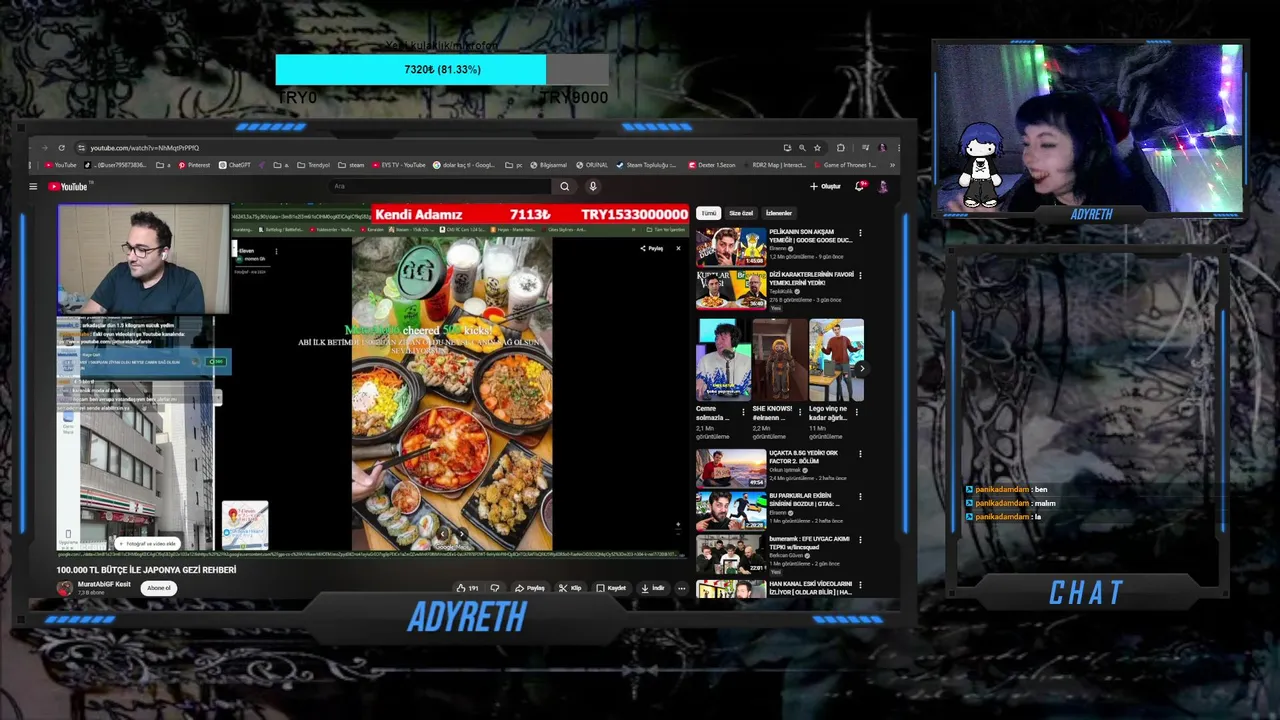Reload the page in browser toolbar
The height and width of the screenshot is (720, 1280).
pos(61,148)
